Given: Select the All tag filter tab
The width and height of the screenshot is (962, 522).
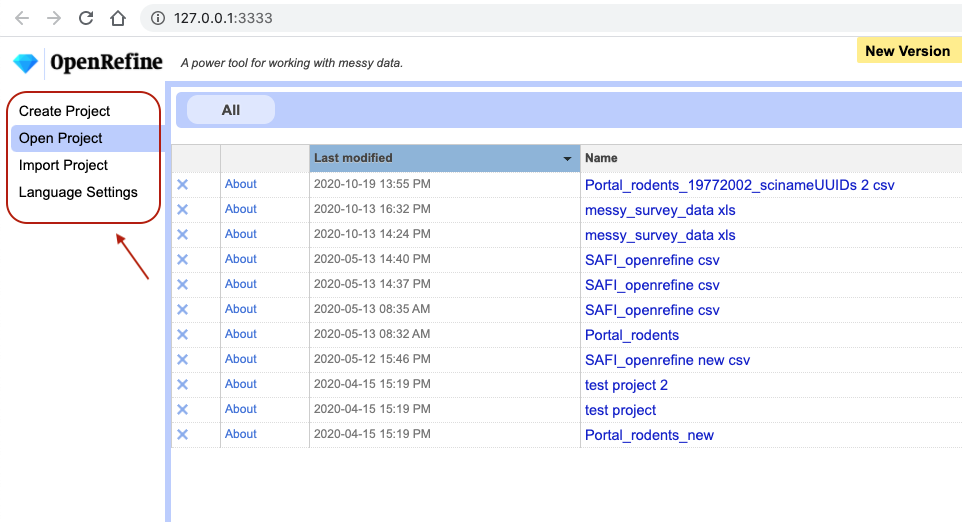Looking at the screenshot, I should click(x=231, y=110).
